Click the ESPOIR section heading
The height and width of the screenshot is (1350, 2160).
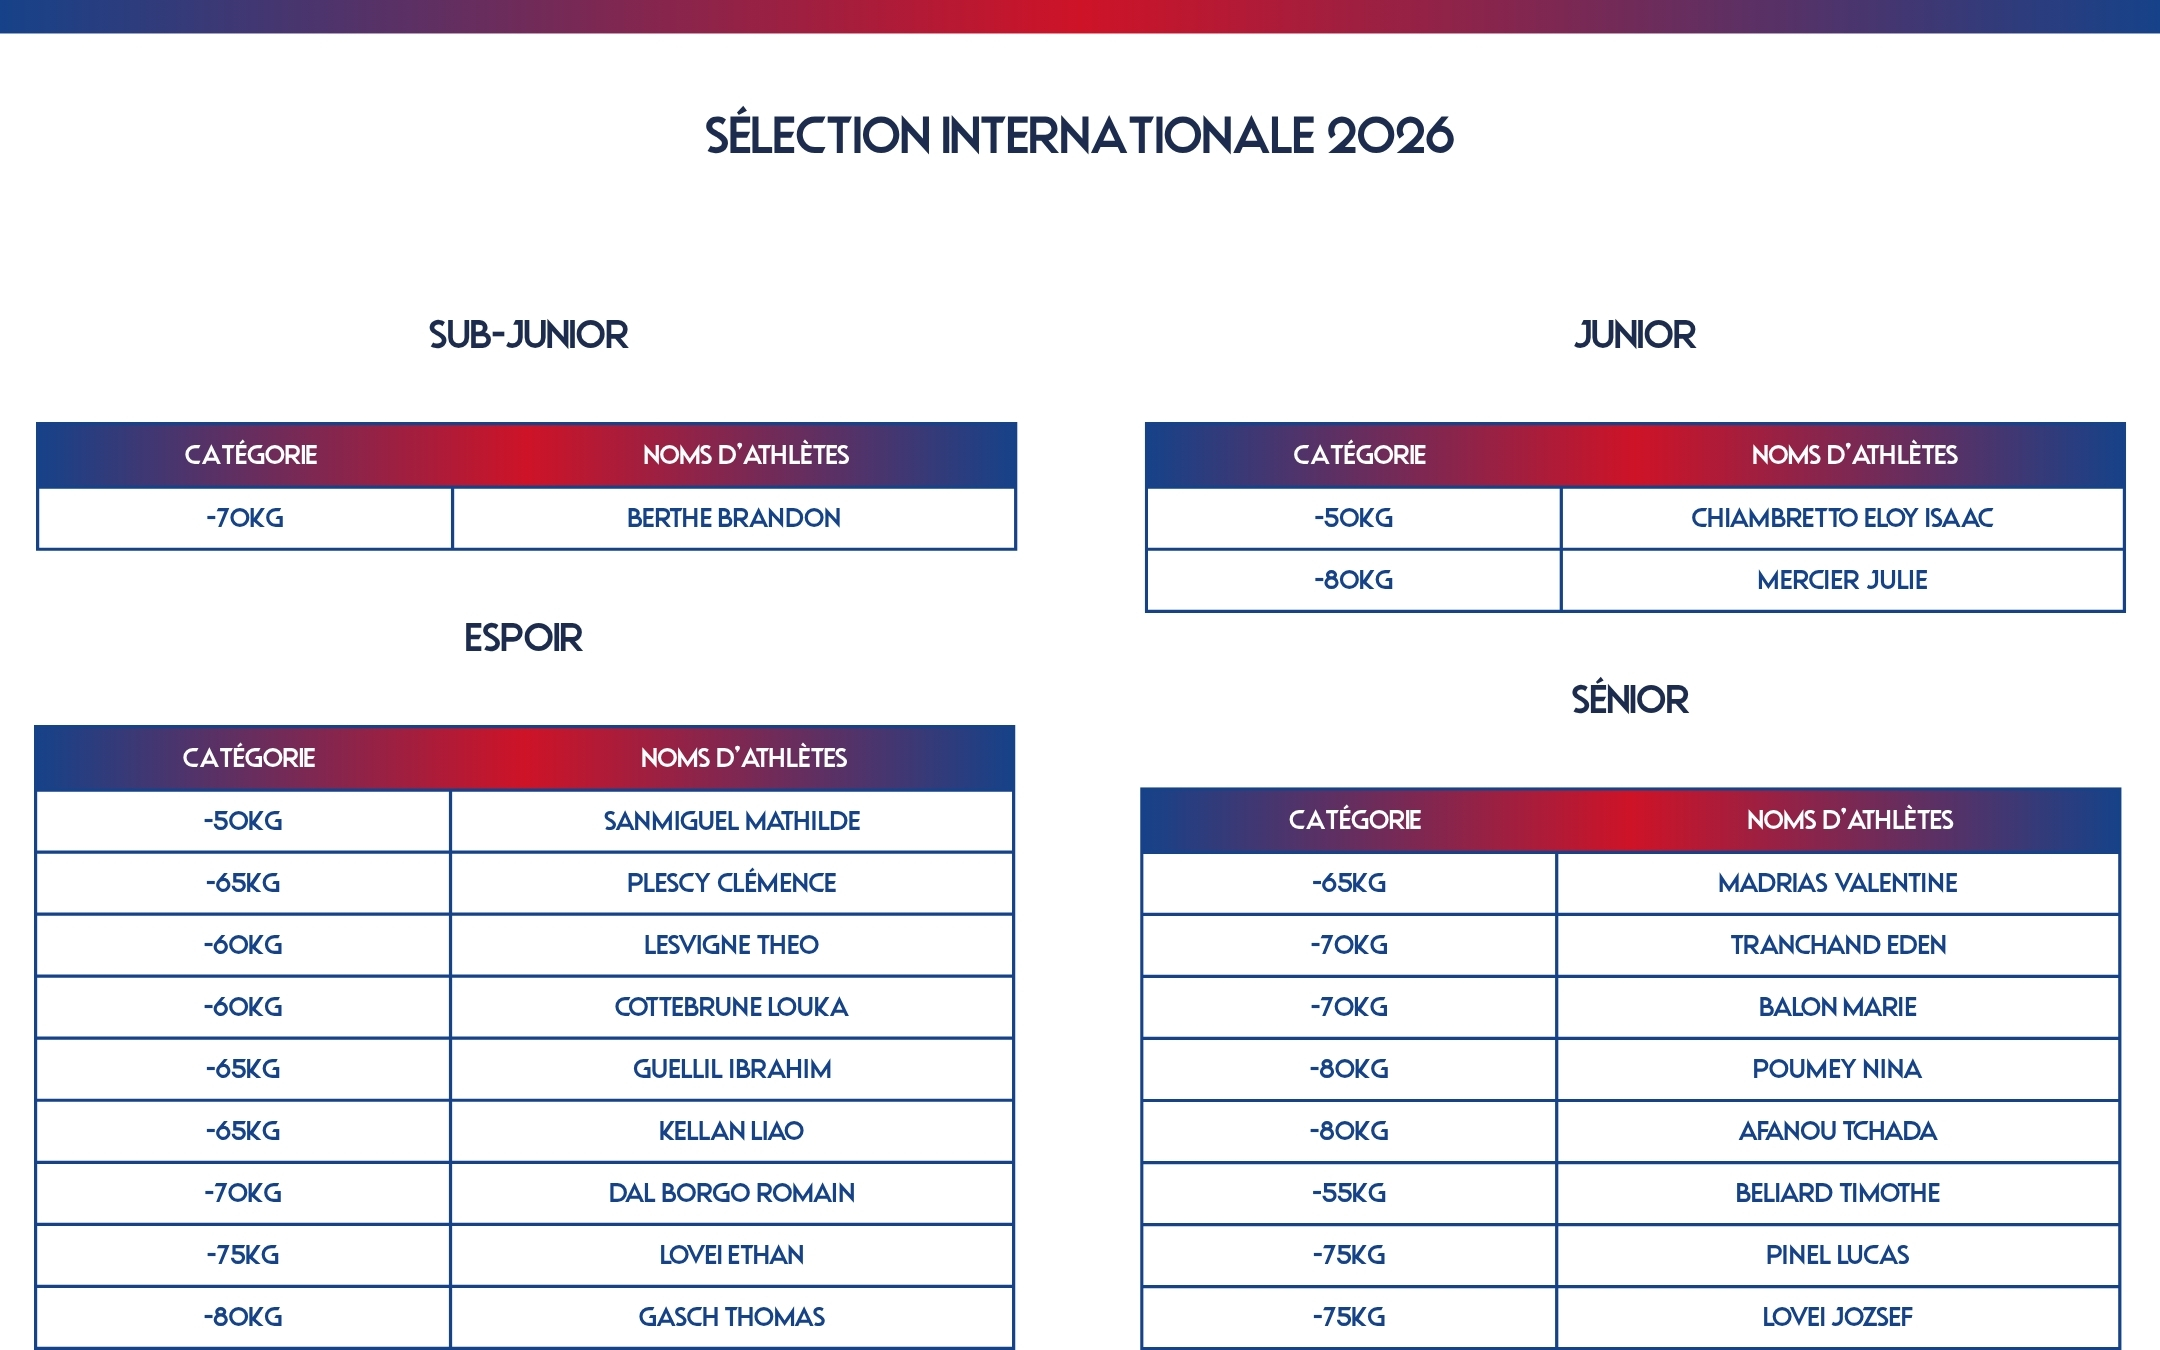point(523,637)
